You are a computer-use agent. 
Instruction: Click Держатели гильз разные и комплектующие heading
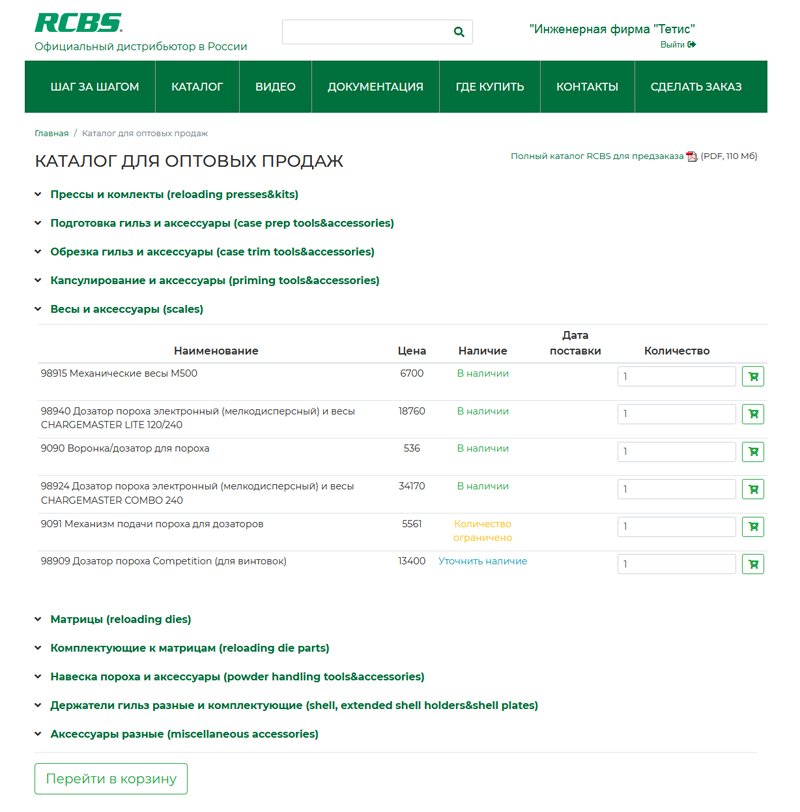(x=294, y=705)
